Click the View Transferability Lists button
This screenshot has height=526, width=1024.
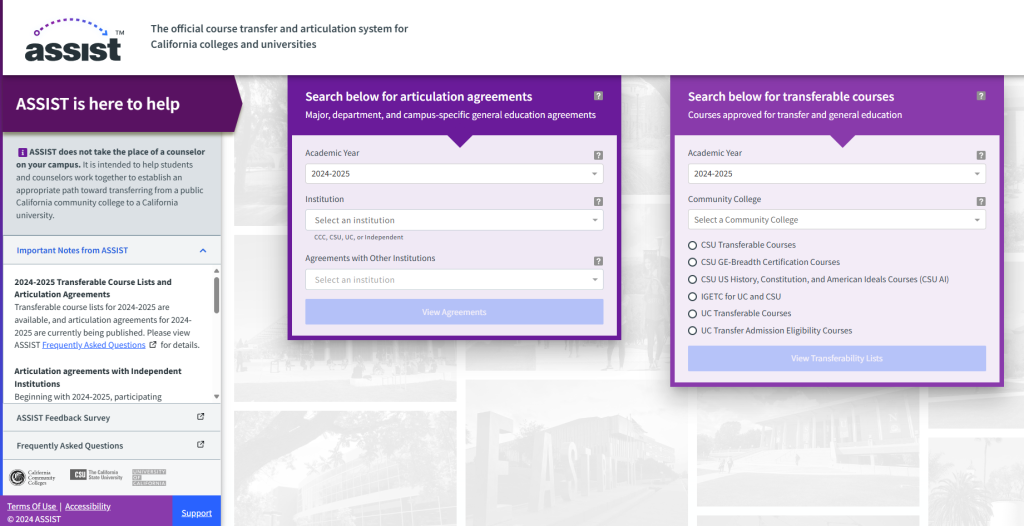click(x=836, y=358)
